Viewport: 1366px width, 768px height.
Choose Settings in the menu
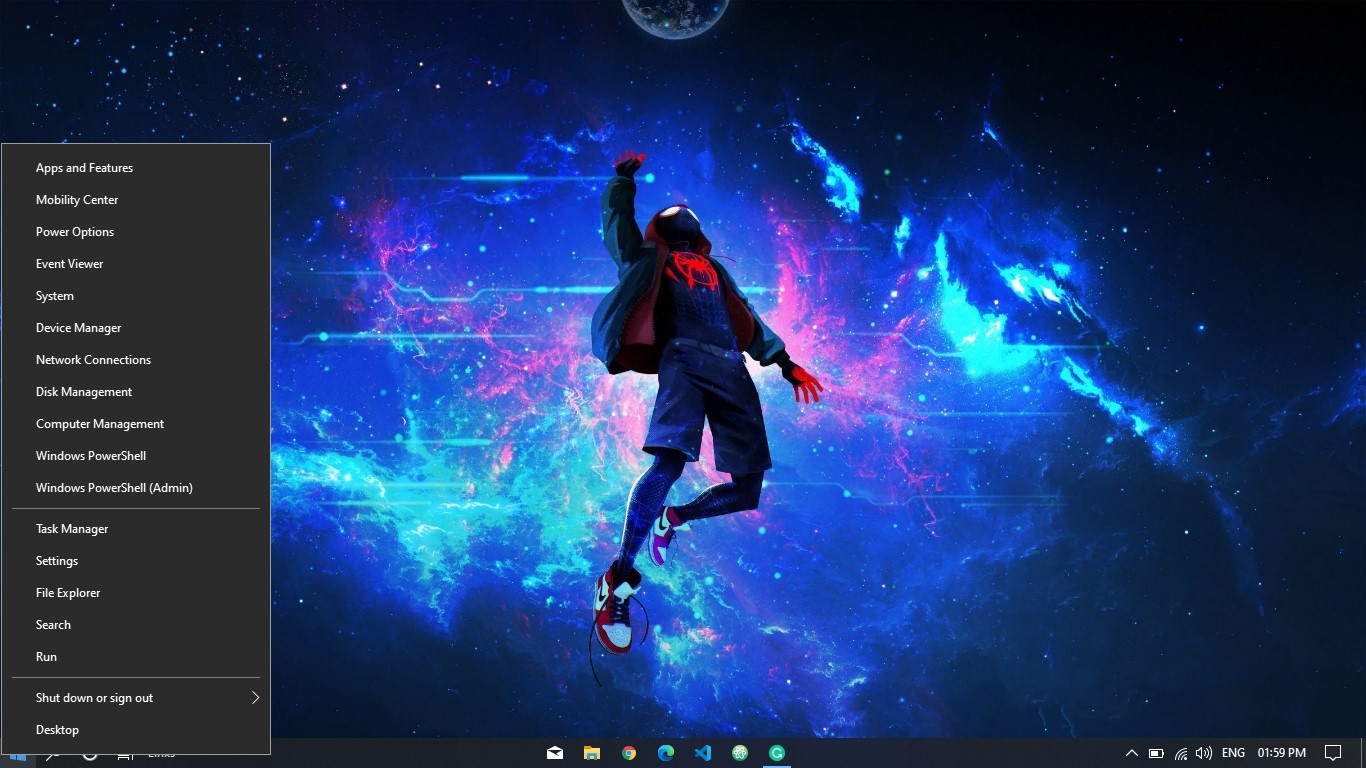[136, 561]
